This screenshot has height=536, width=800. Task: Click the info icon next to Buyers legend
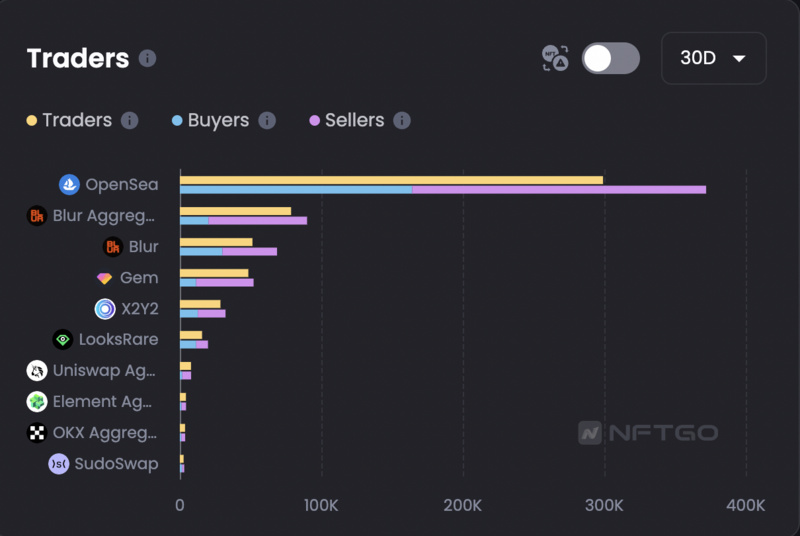(267, 120)
